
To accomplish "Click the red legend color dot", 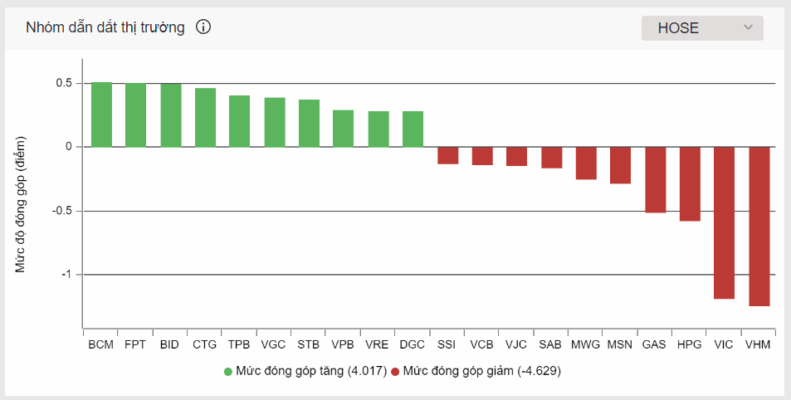I will (x=395, y=371).
